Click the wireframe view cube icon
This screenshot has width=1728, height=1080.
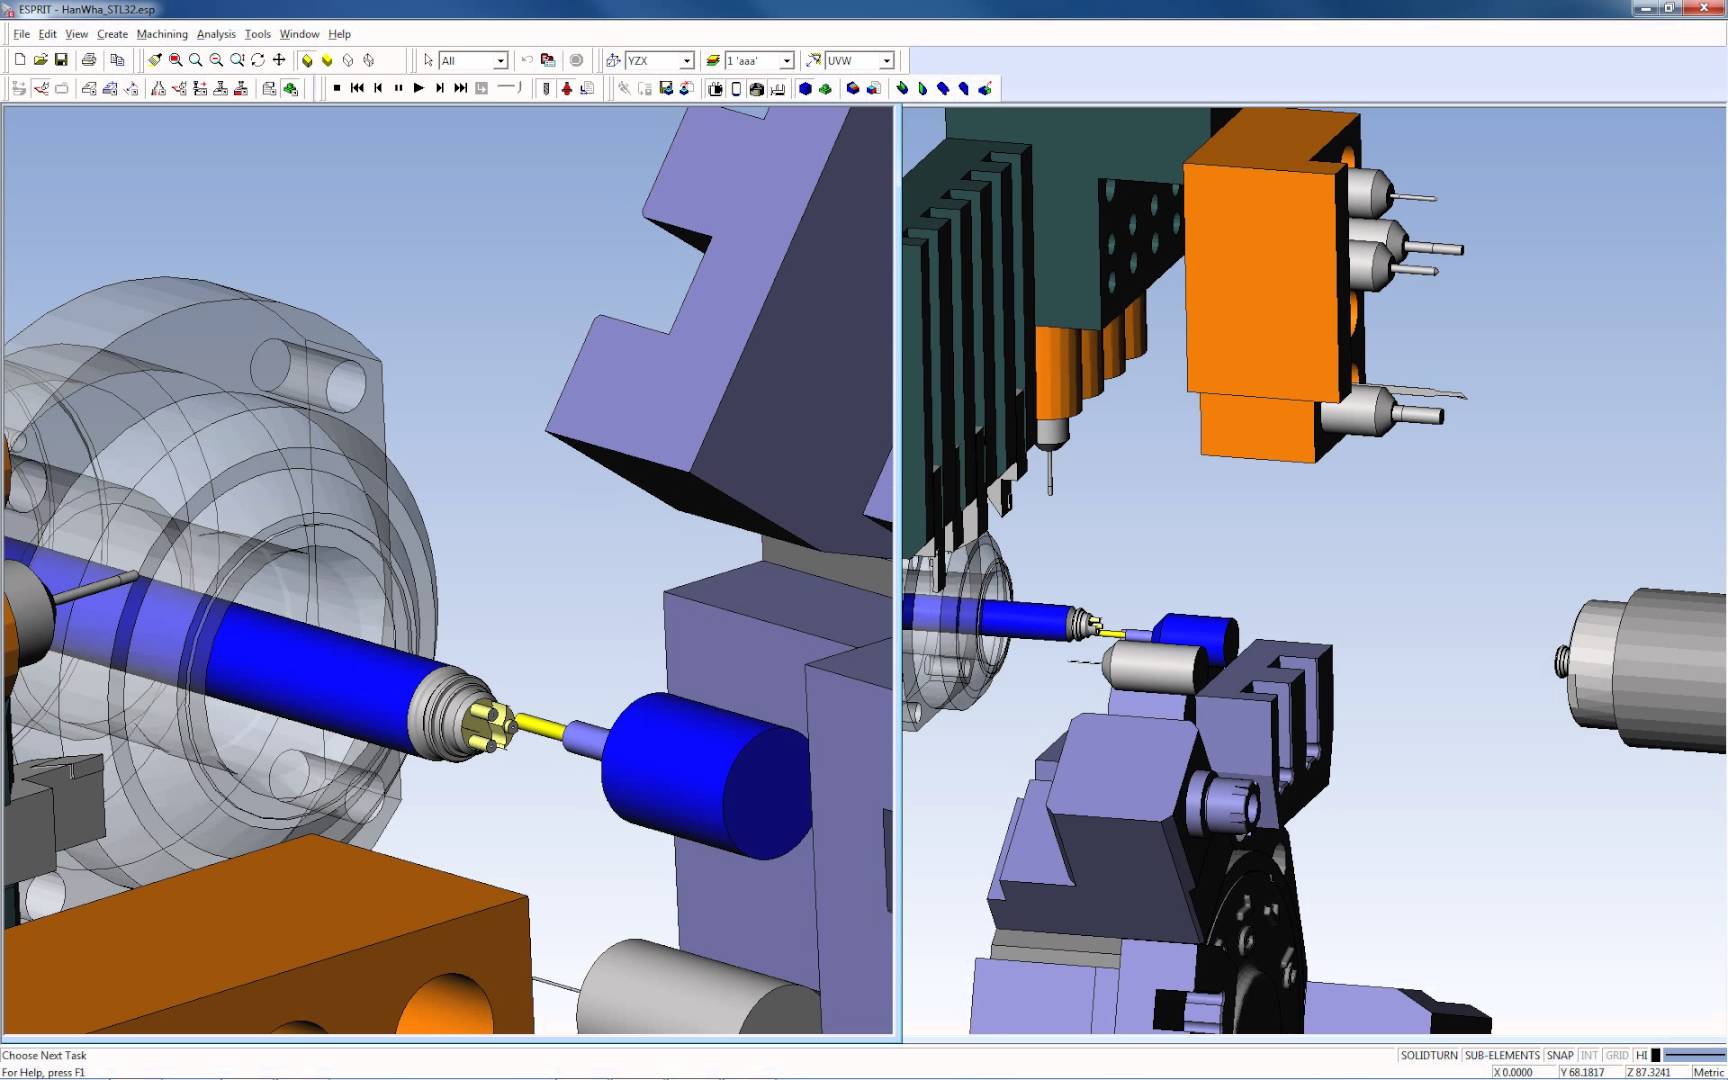pos(348,60)
